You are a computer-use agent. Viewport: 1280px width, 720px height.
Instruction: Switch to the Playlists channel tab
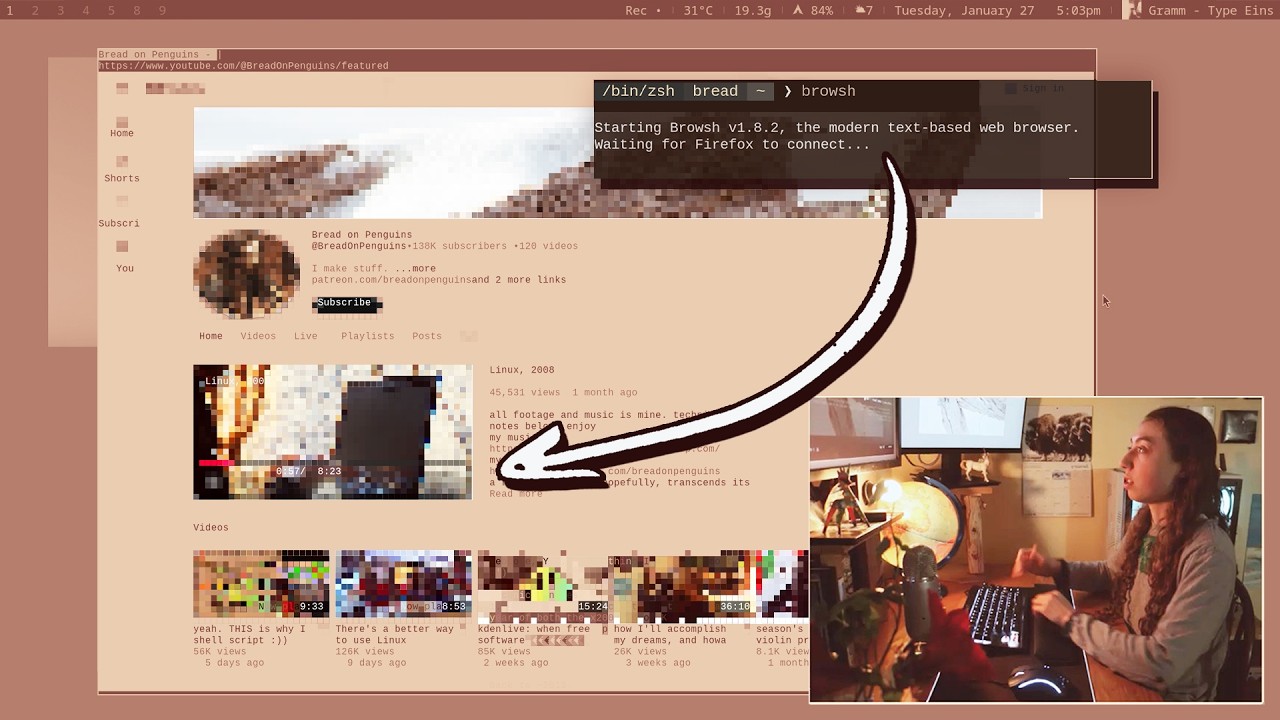[367, 336]
